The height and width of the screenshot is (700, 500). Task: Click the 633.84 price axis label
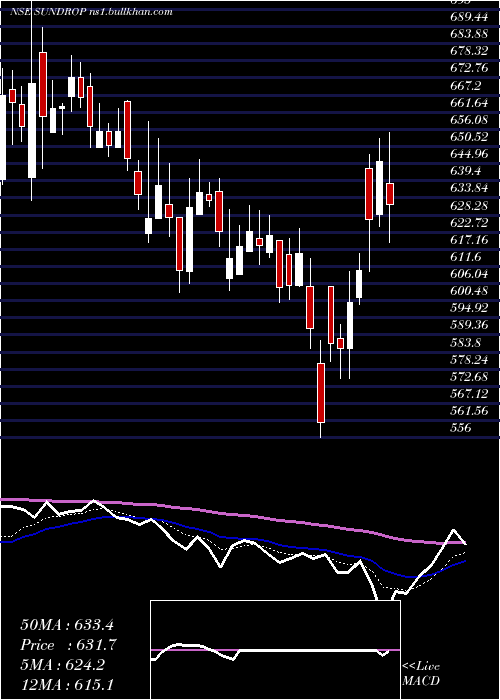click(469, 188)
